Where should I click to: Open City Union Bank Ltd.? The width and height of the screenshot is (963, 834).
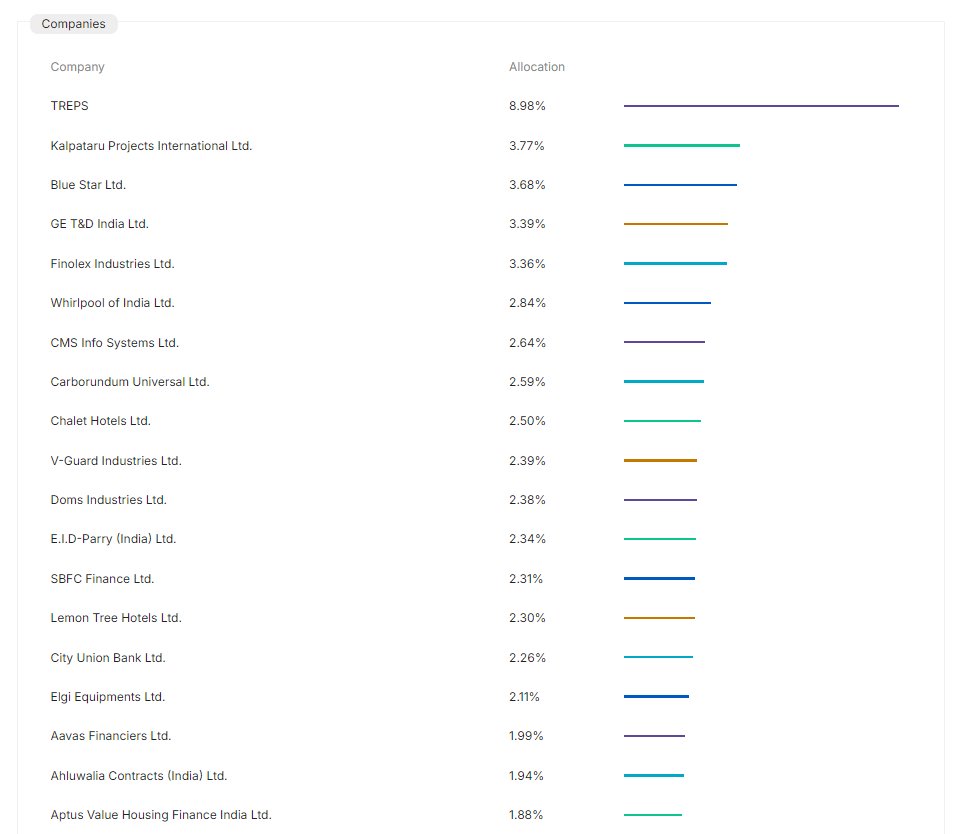click(107, 658)
